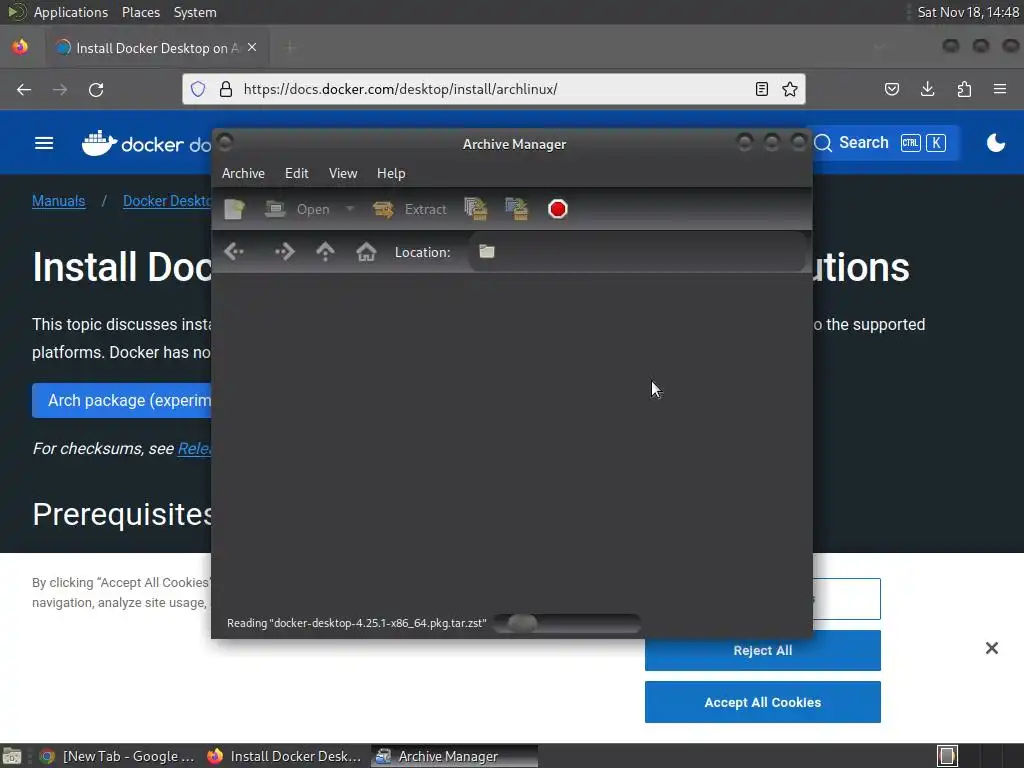Click Accept All Cookies button

[x=763, y=702]
